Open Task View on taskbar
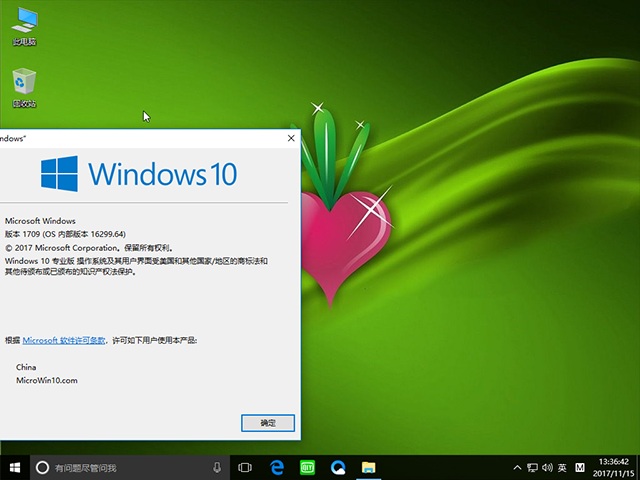 point(245,467)
